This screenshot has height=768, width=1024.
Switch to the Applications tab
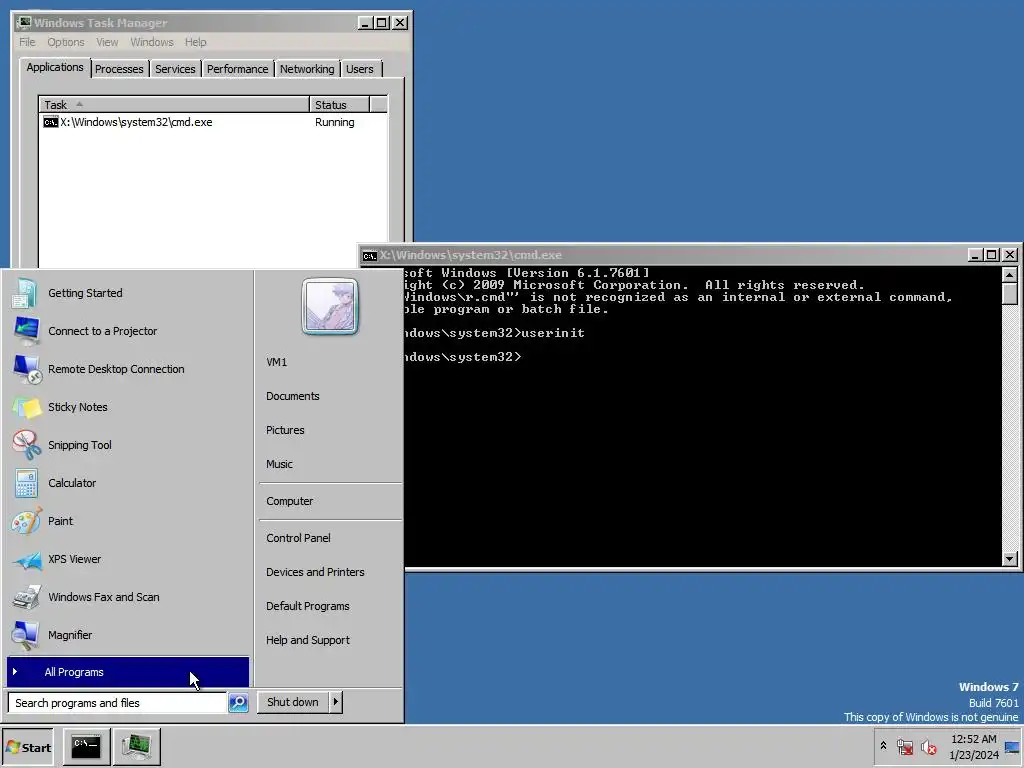point(55,67)
